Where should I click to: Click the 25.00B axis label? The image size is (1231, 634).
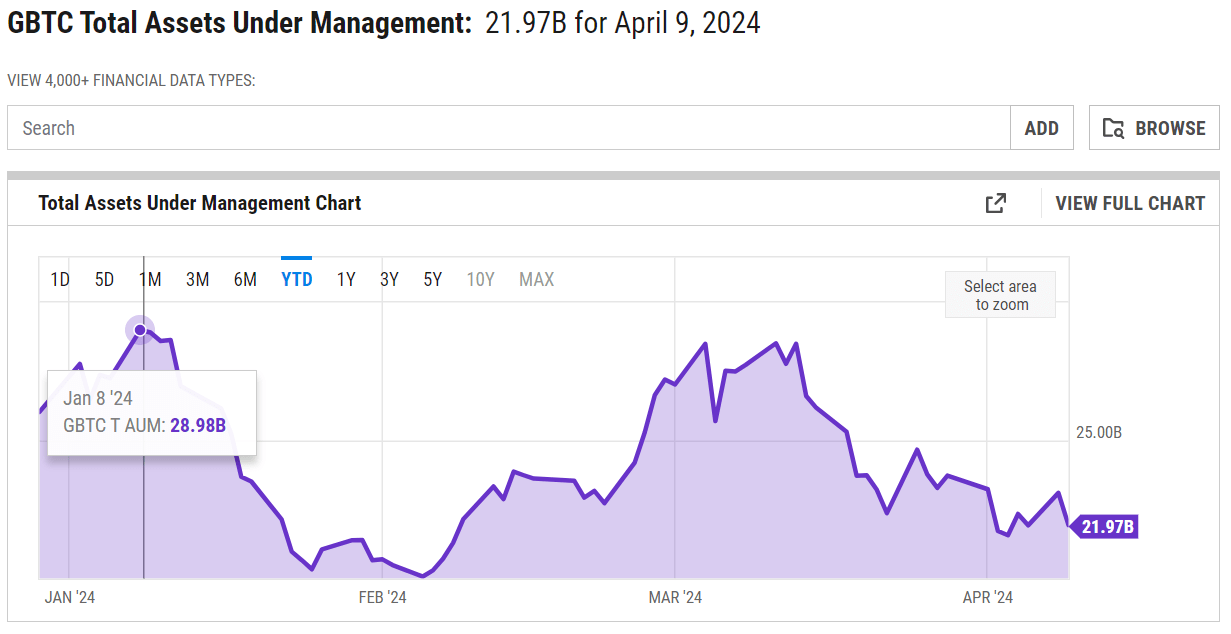coord(1097,432)
